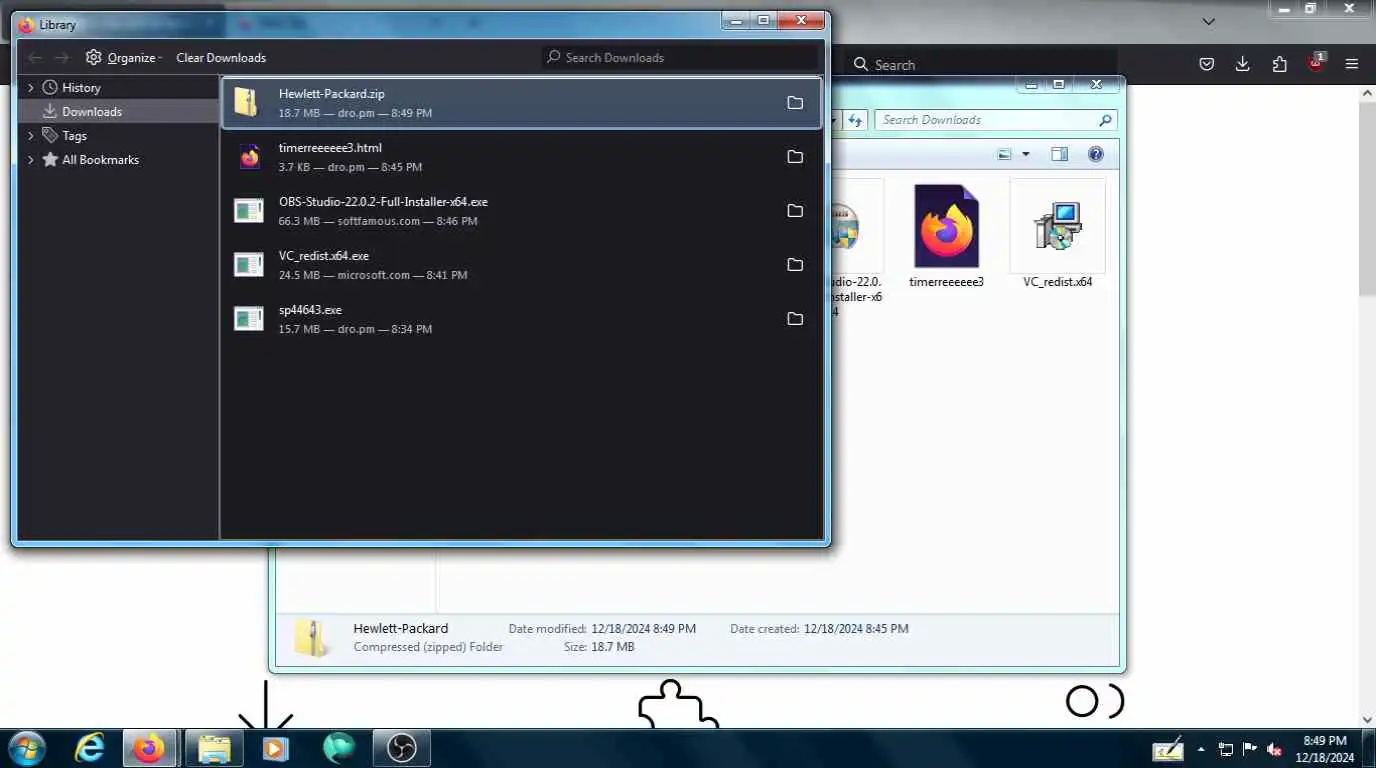
Task: Open Firefox extensions puzzle icon
Action: 1279,64
